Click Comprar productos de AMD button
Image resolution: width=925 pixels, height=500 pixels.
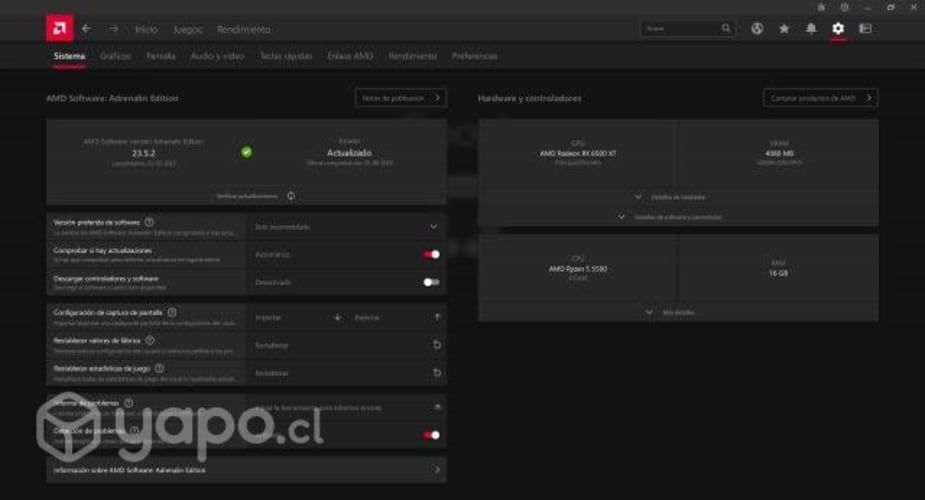click(820, 98)
